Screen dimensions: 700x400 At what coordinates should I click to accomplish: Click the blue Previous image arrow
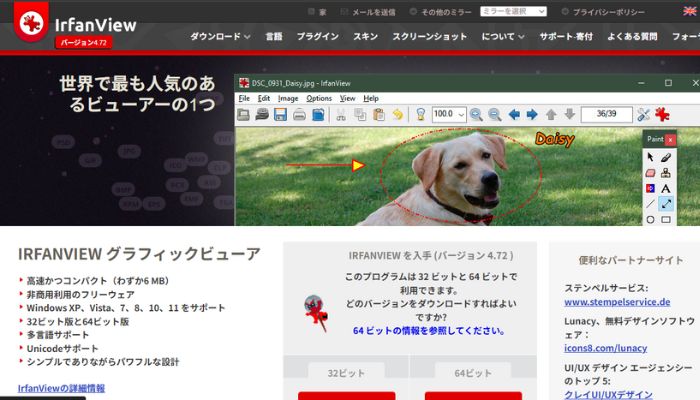514,115
